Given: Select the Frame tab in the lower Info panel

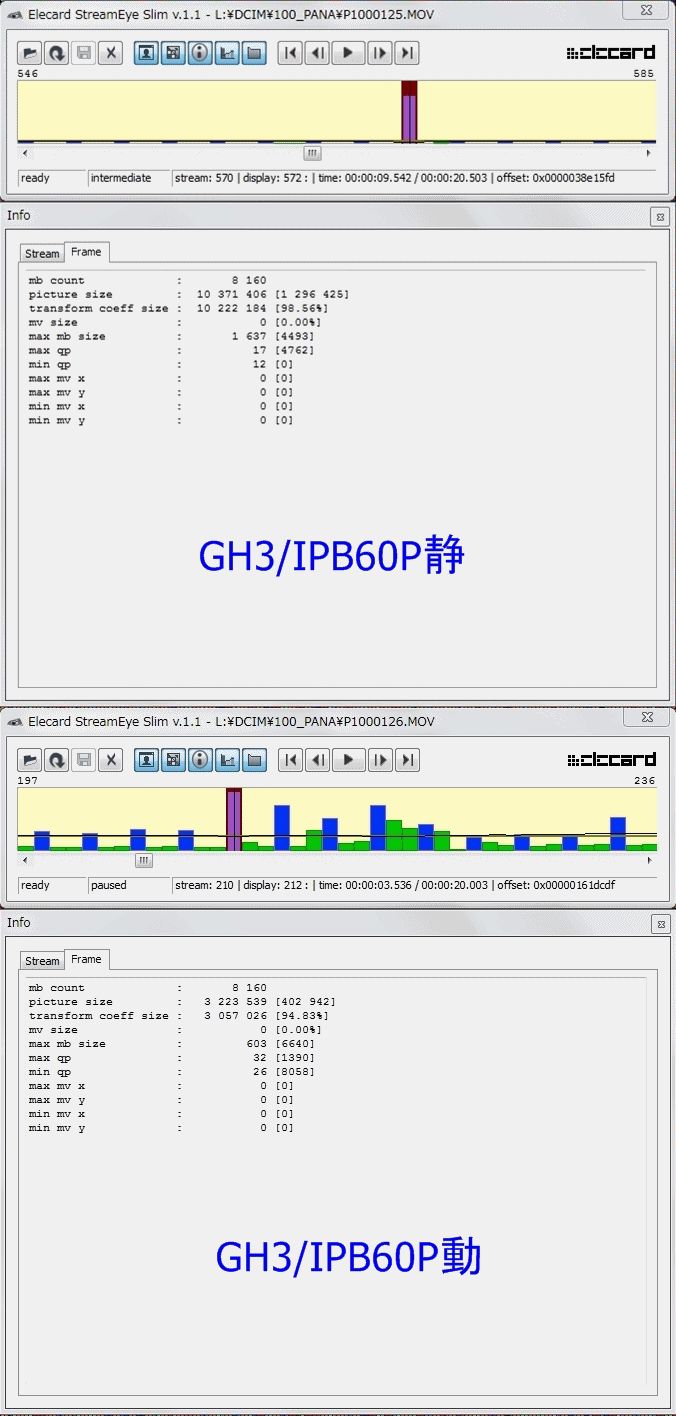Looking at the screenshot, I should (86, 959).
